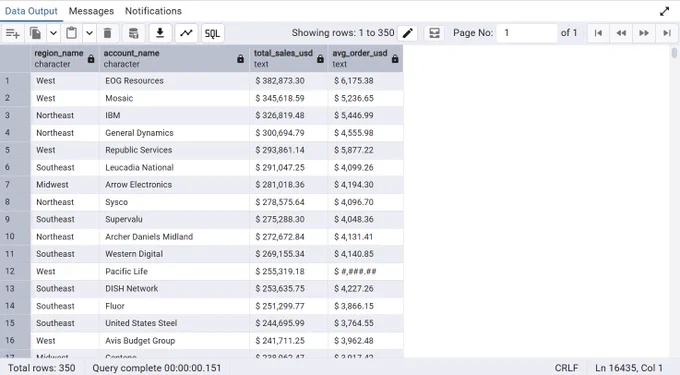Click the DISH Network cell
The width and height of the screenshot is (680, 375).
pyautogui.click(x=175, y=289)
